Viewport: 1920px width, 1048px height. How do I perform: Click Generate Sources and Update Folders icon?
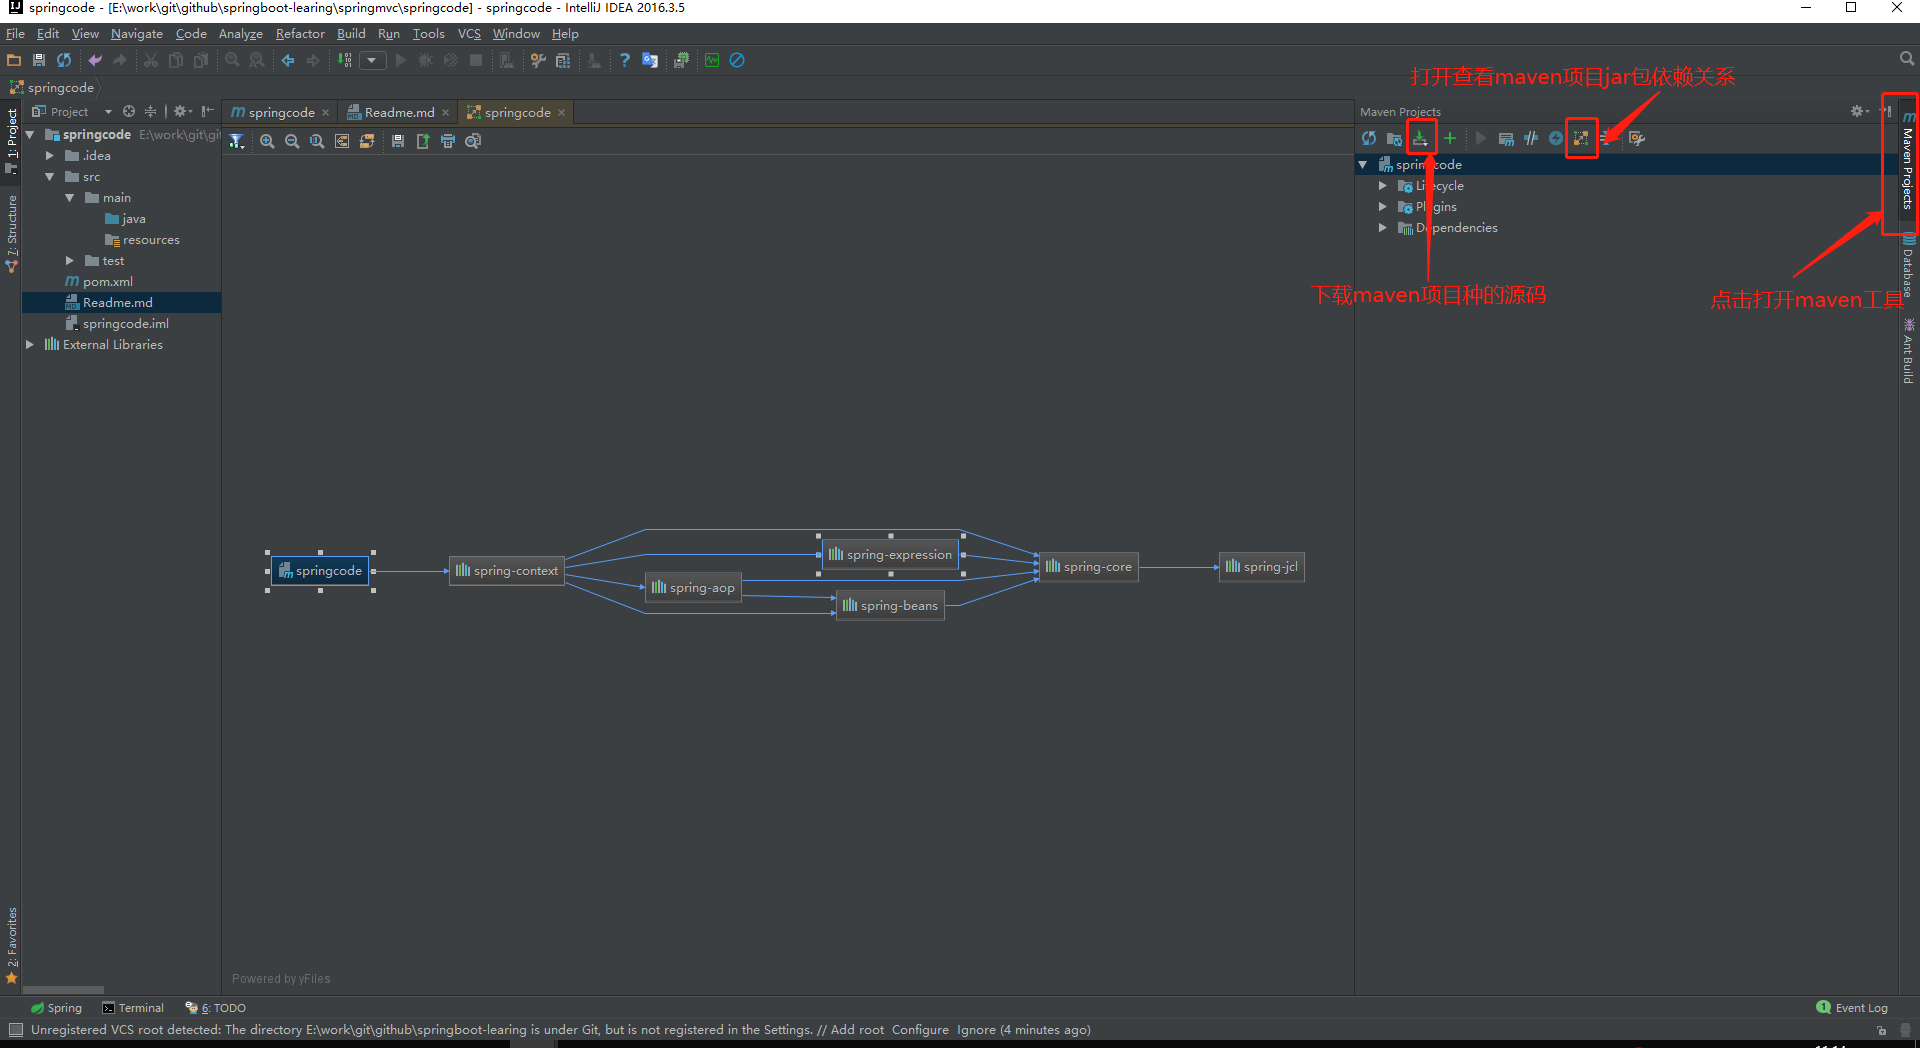[1394, 138]
